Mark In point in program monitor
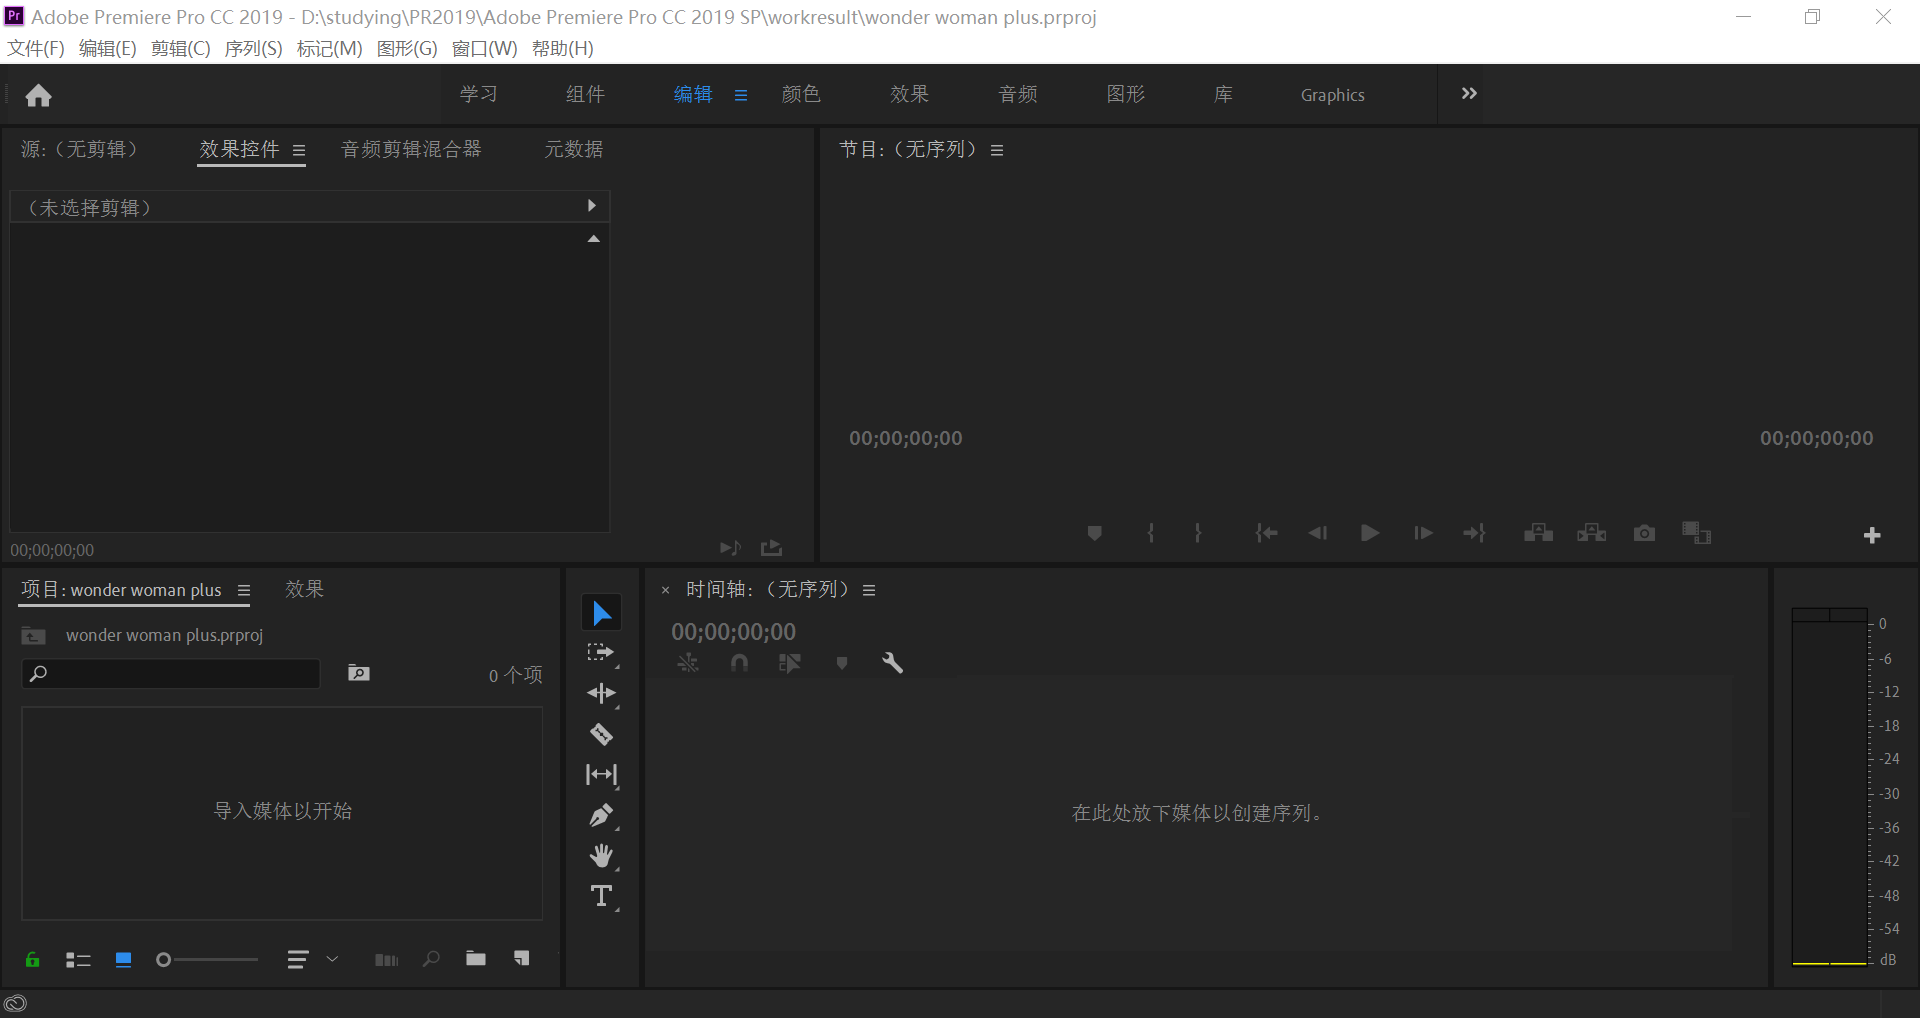1920x1018 pixels. [1151, 533]
